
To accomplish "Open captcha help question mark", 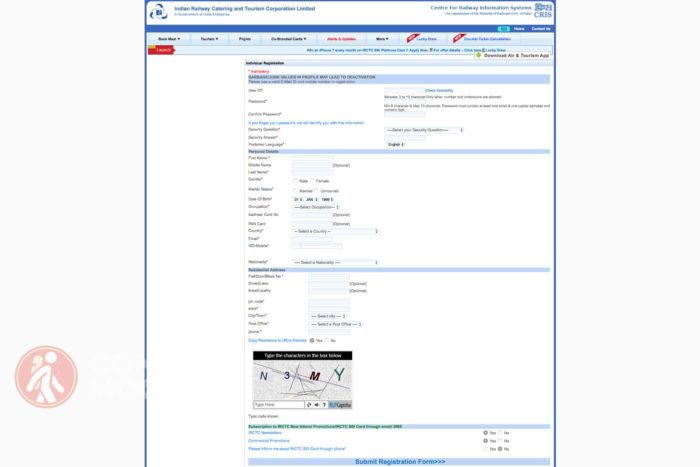I will 324,405.
